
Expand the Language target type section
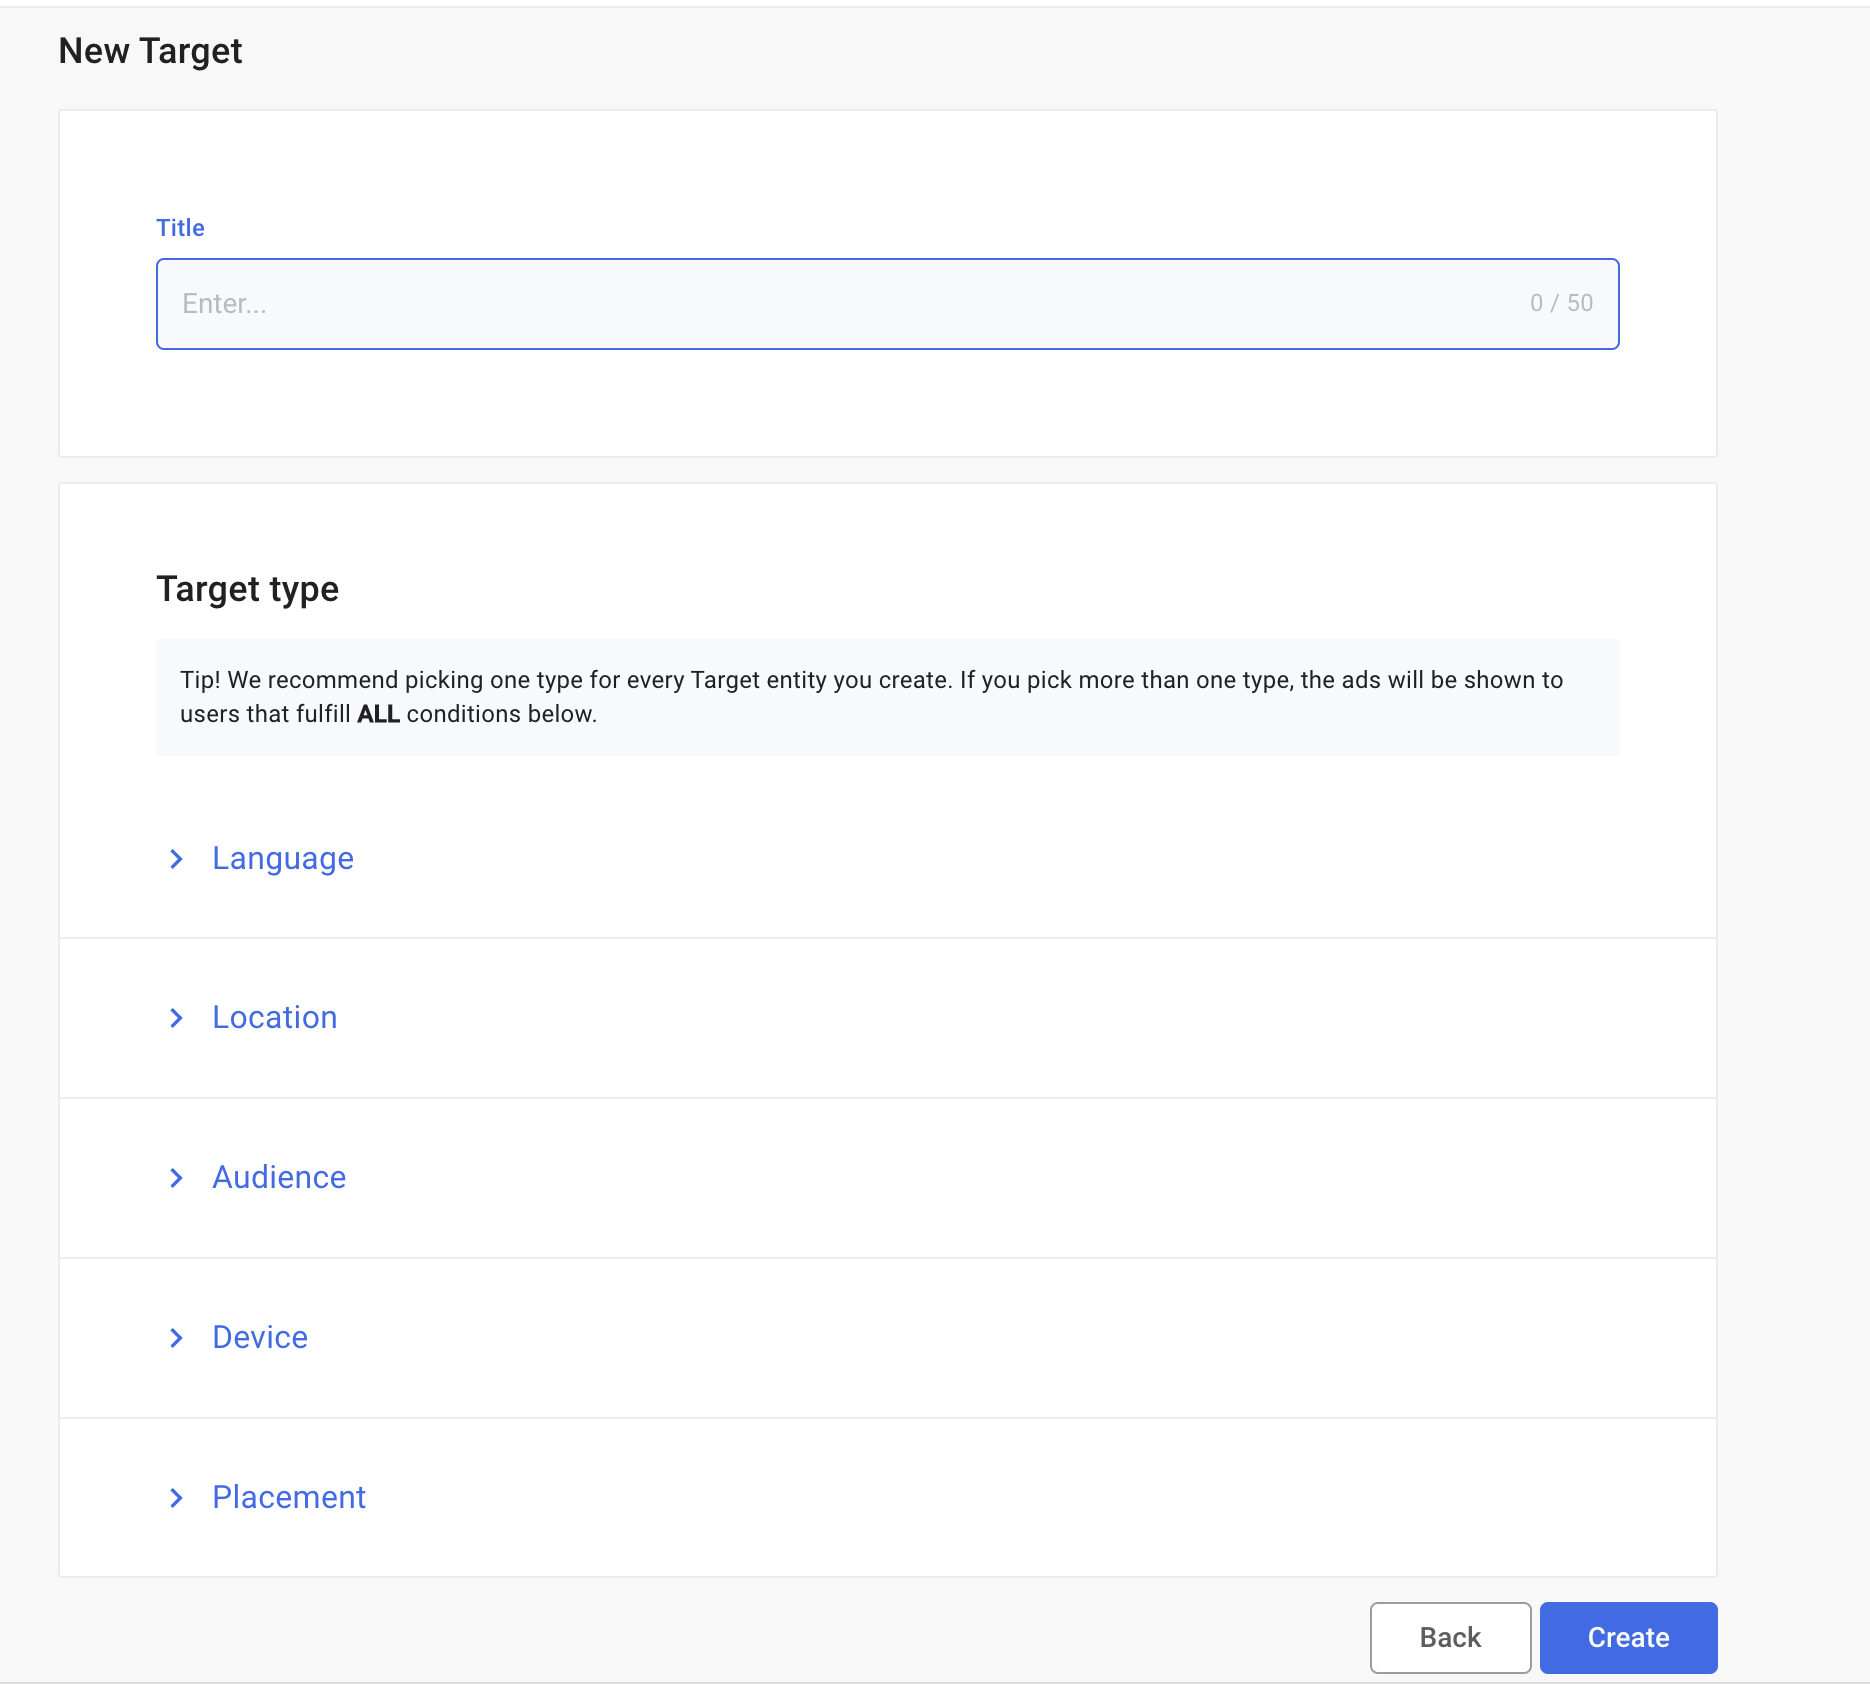click(283, 859)
